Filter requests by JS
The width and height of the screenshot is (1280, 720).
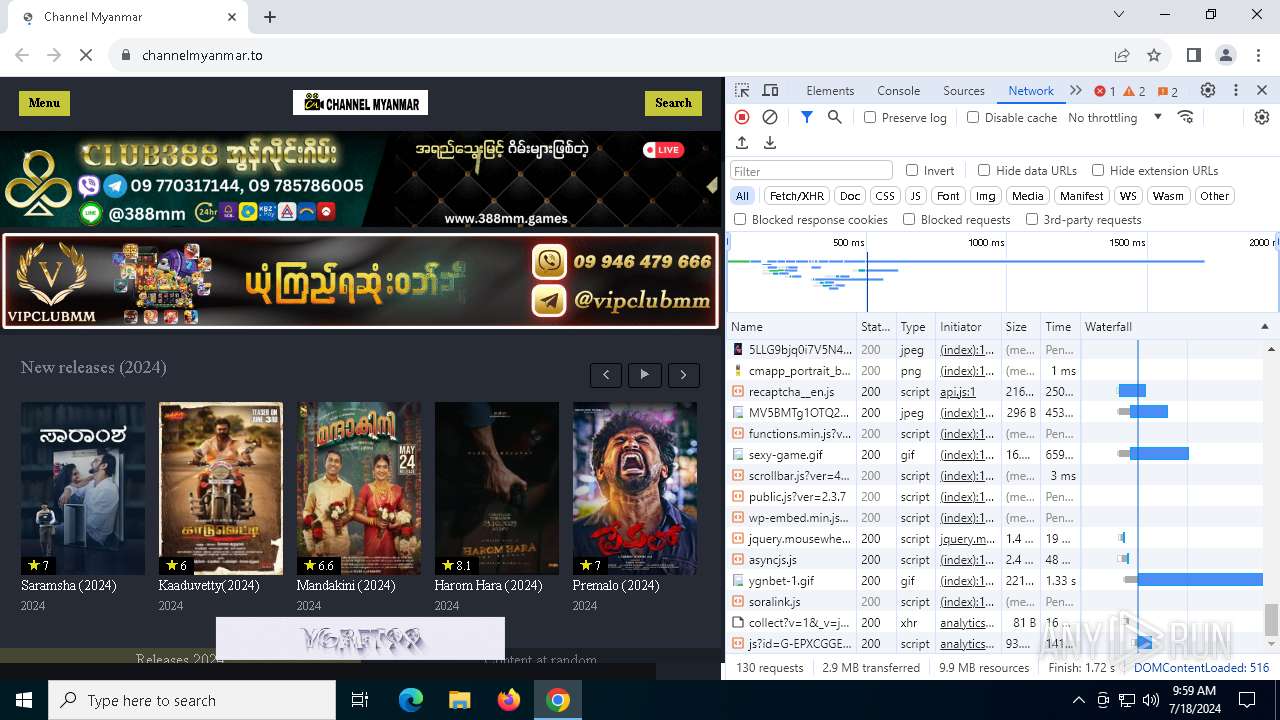(x=915, y=196)
